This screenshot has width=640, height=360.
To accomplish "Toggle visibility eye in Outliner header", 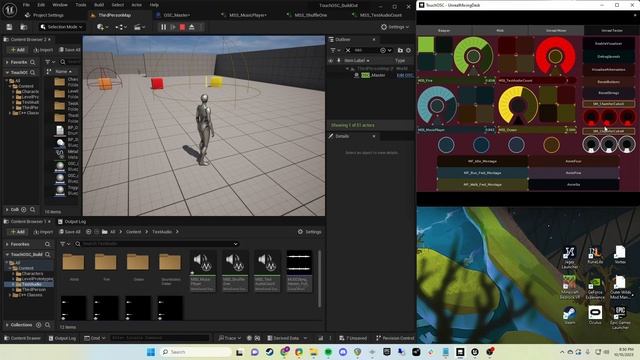I will click(331, 60).
